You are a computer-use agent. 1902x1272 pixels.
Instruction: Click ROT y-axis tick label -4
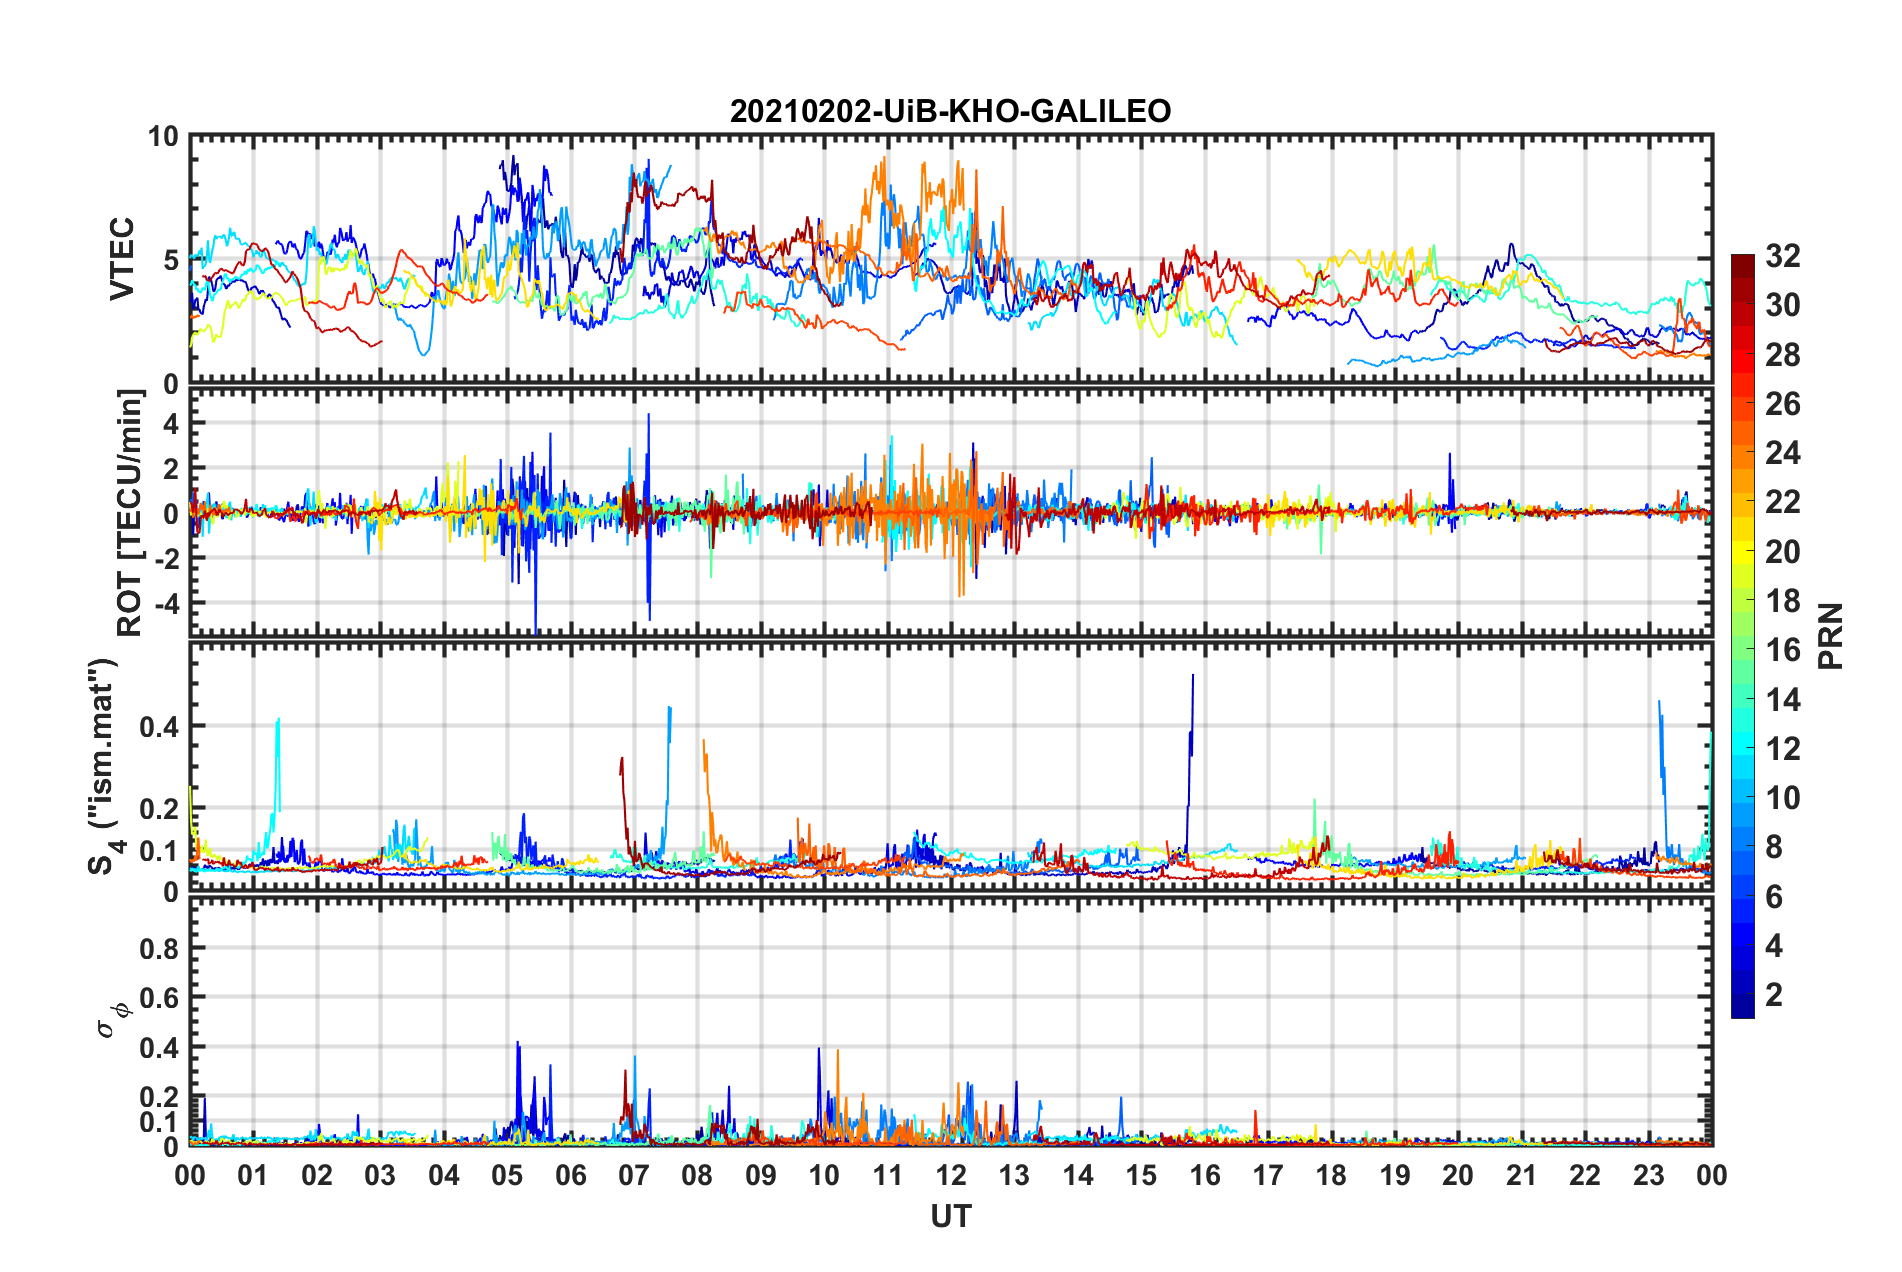[166, 603]
